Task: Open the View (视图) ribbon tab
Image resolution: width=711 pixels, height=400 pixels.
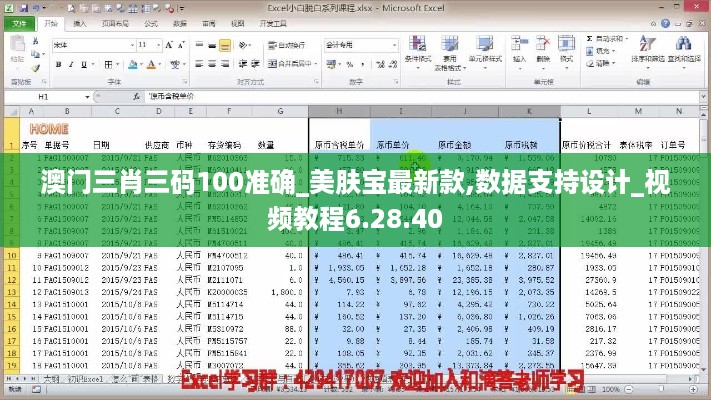Action: [x=238, y=24]
